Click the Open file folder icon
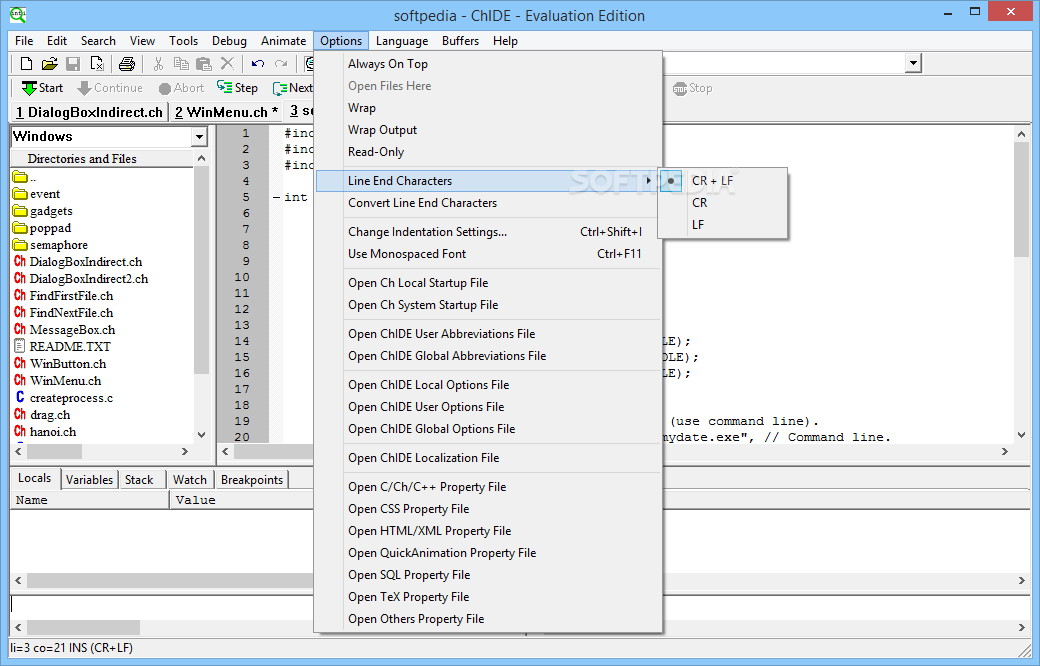 [x=49, y=64]
